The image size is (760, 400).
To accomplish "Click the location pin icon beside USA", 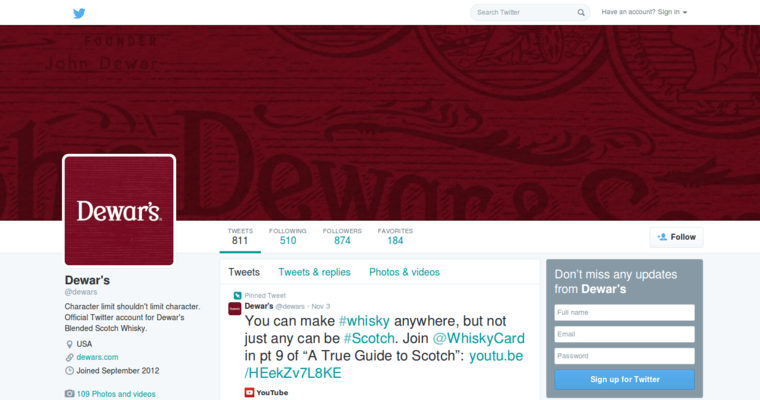I will click(x=69, y=344).
